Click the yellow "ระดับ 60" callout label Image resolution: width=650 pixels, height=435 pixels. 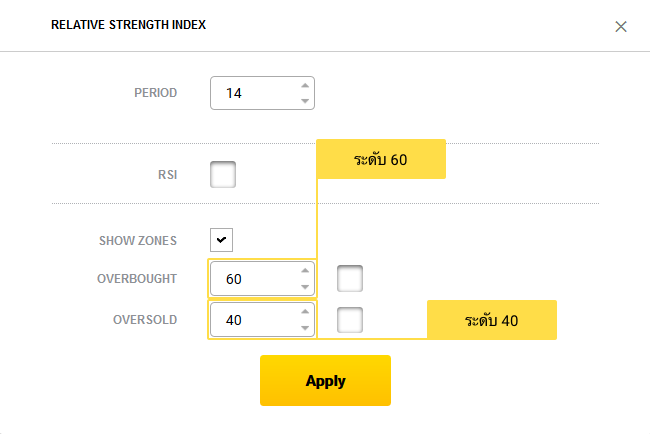[381, 159]
